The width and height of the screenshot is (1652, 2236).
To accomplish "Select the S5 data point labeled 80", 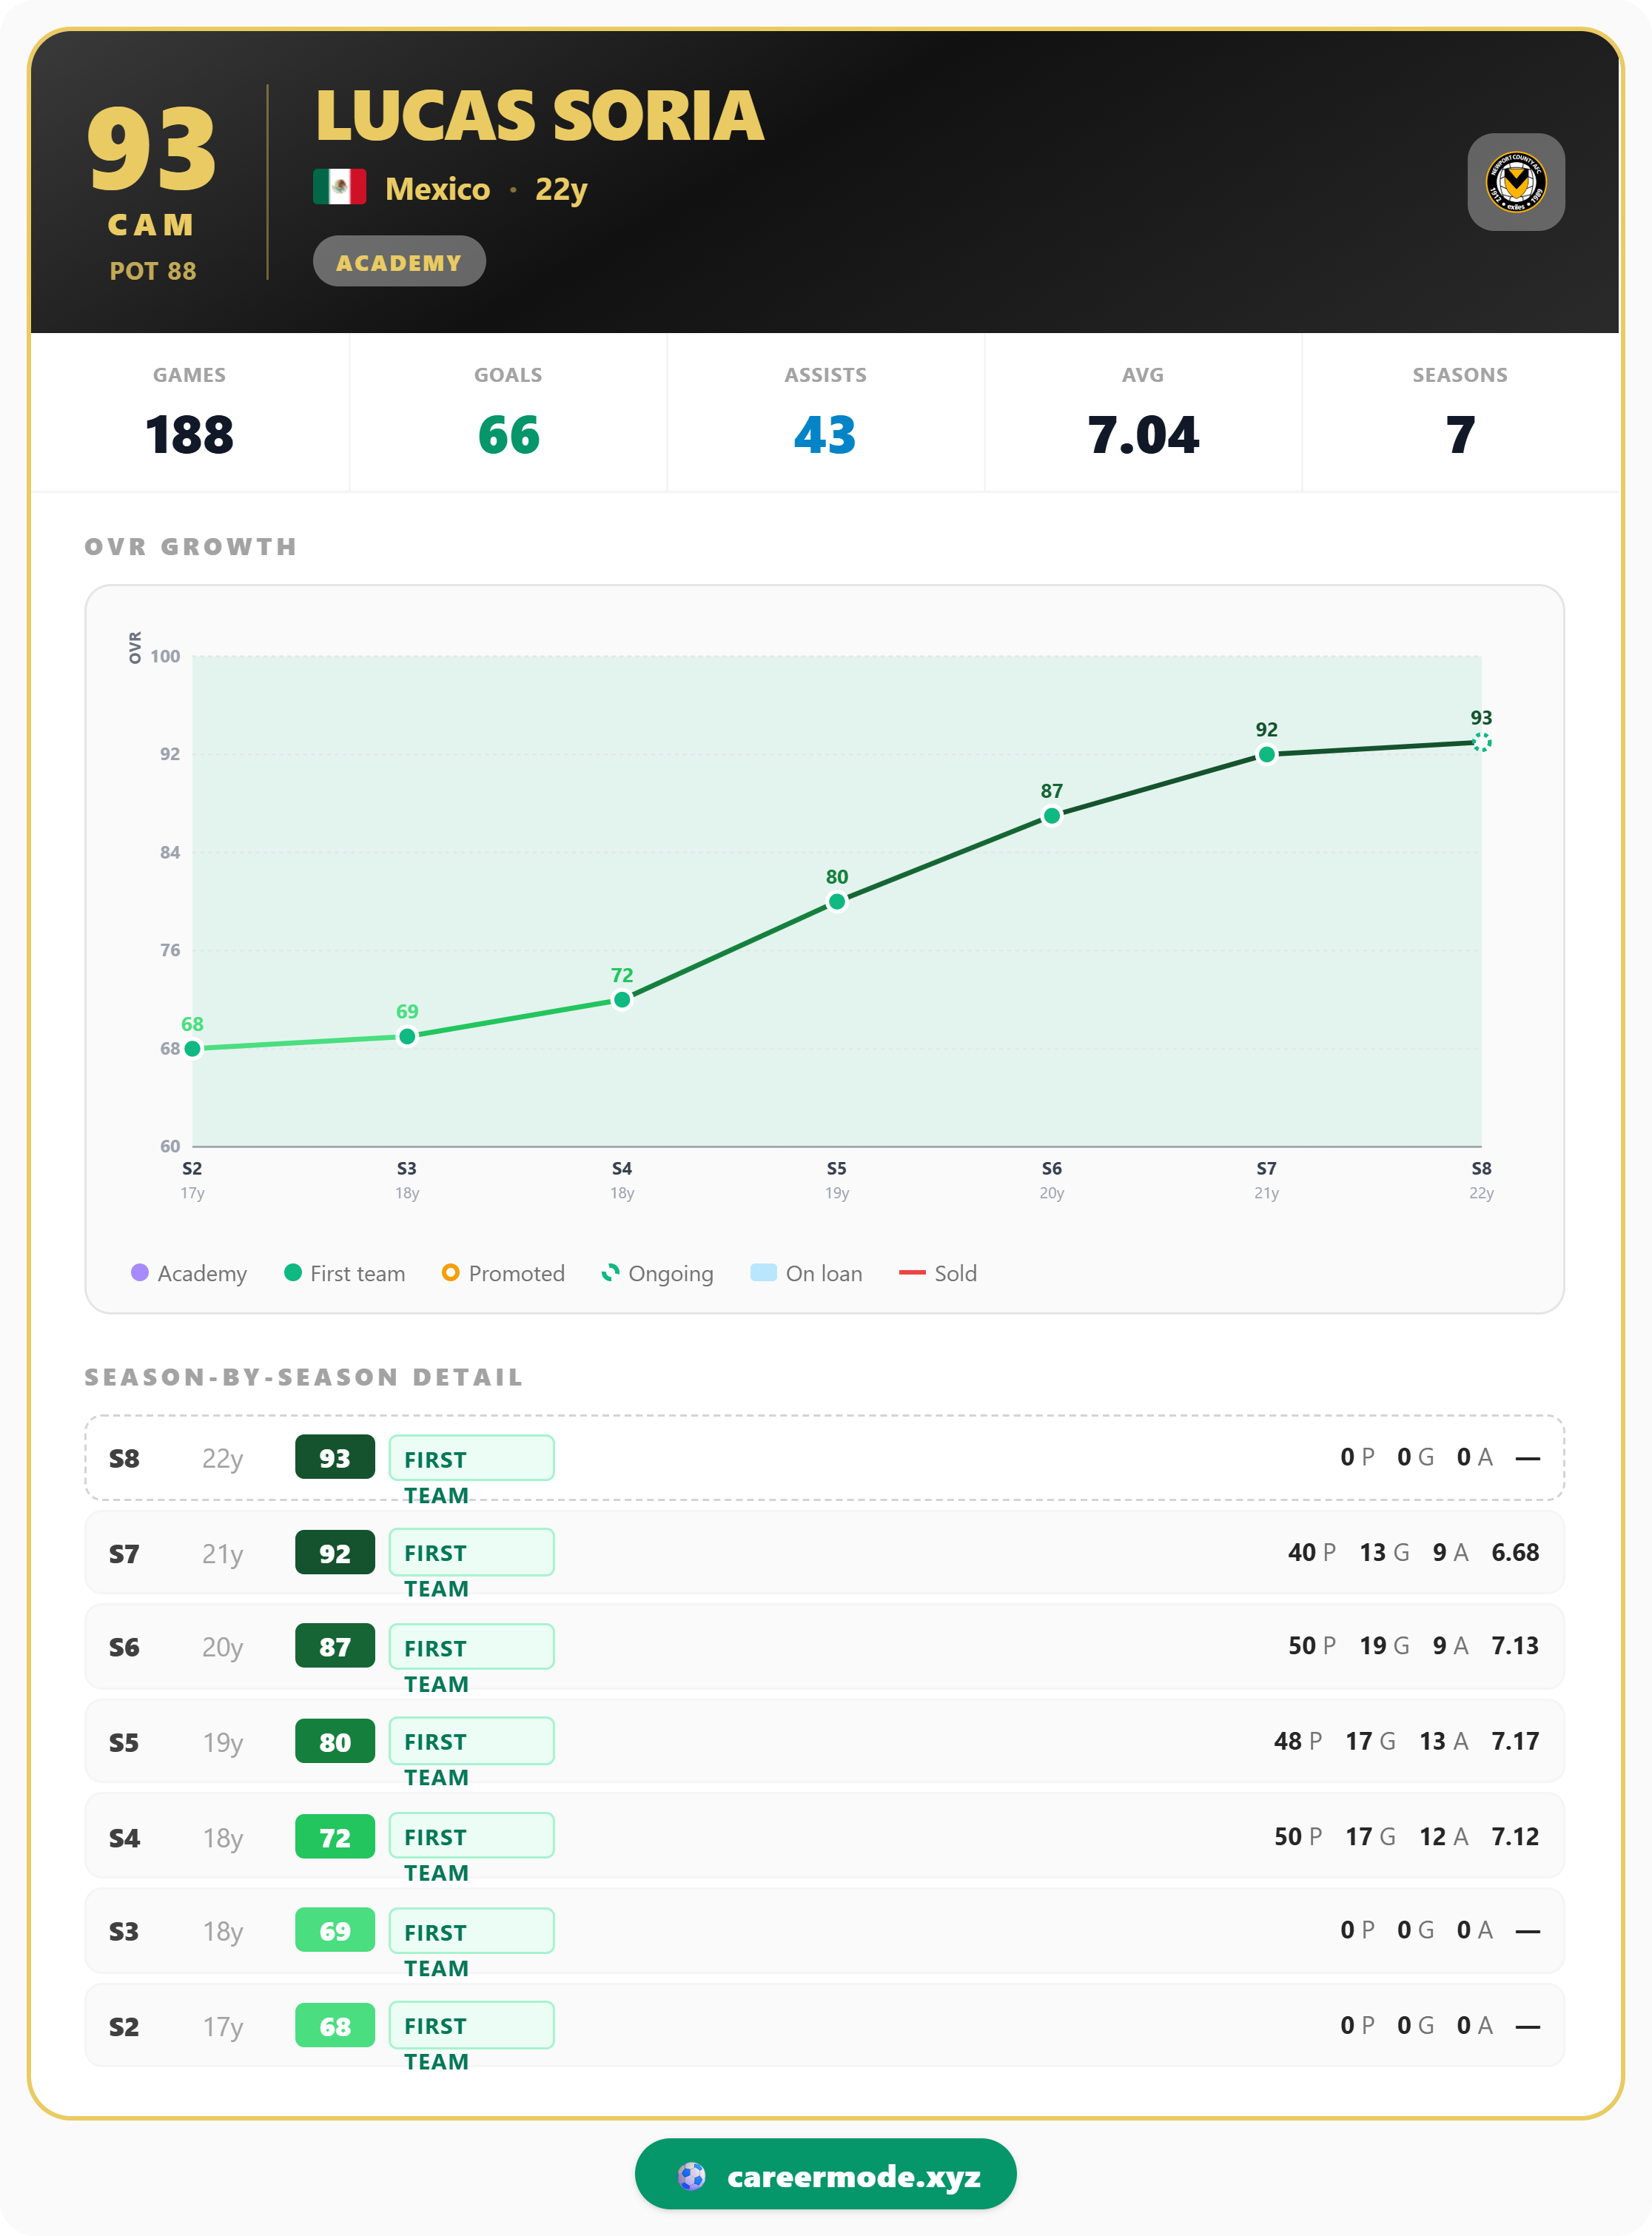I will tap(837, 901).
